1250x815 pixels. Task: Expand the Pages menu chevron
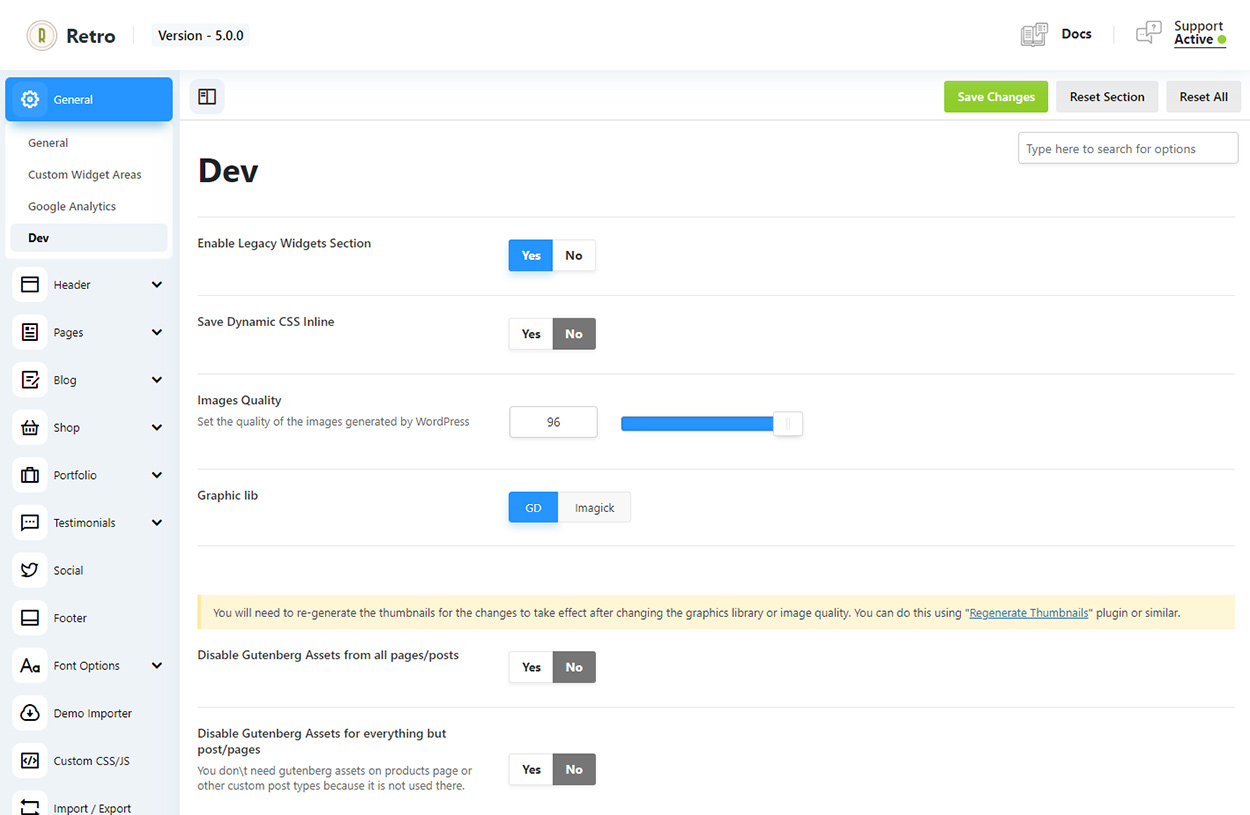(x=157, y=332)
